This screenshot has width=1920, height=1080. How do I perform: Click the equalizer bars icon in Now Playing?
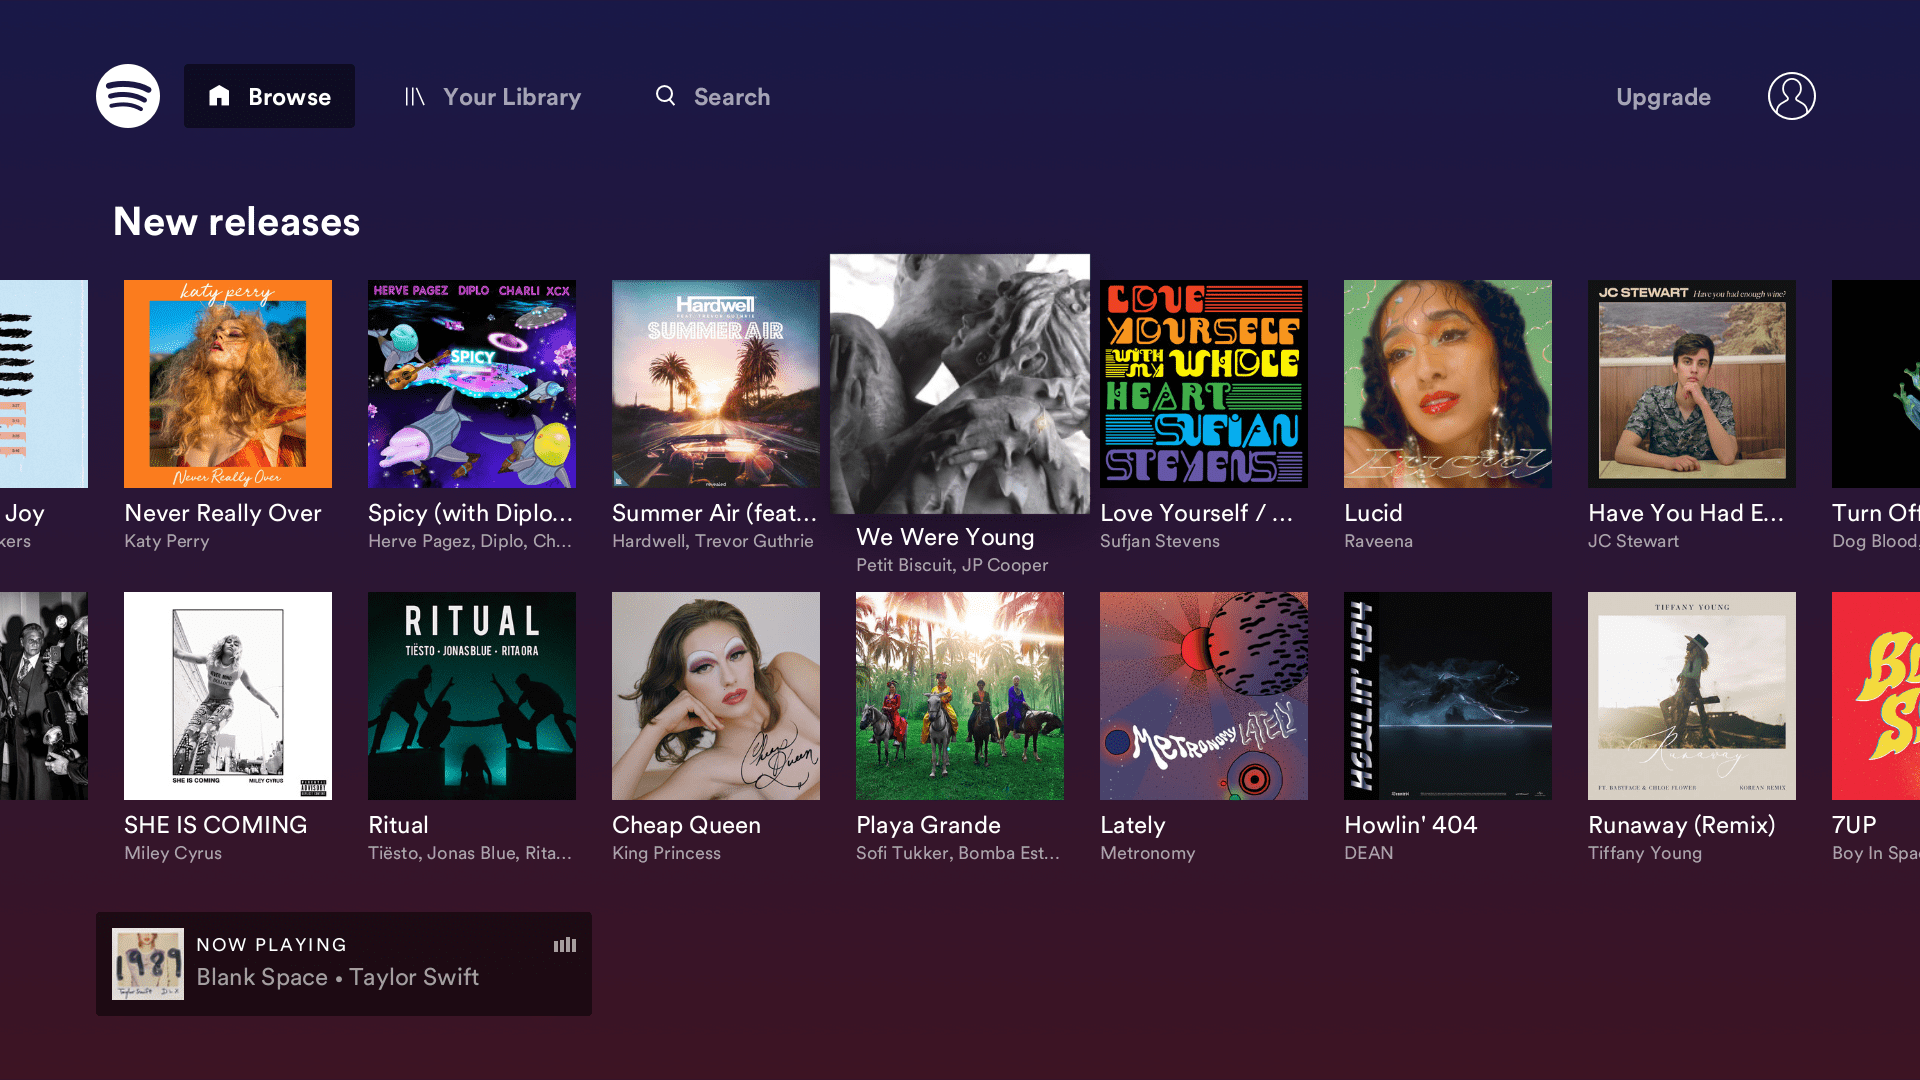coord(565,945)
